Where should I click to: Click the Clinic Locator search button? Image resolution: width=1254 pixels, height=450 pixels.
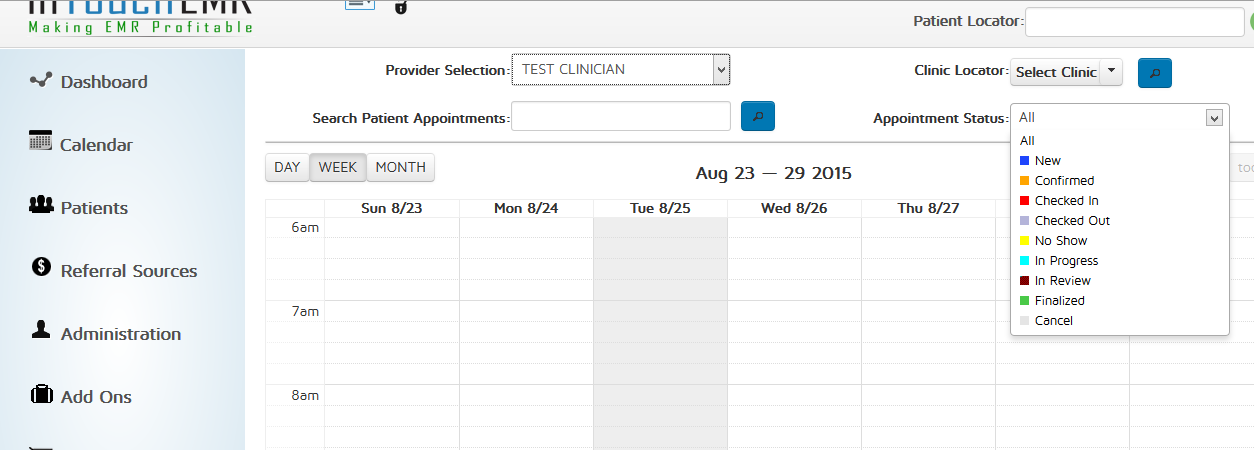pos(1155,73)
